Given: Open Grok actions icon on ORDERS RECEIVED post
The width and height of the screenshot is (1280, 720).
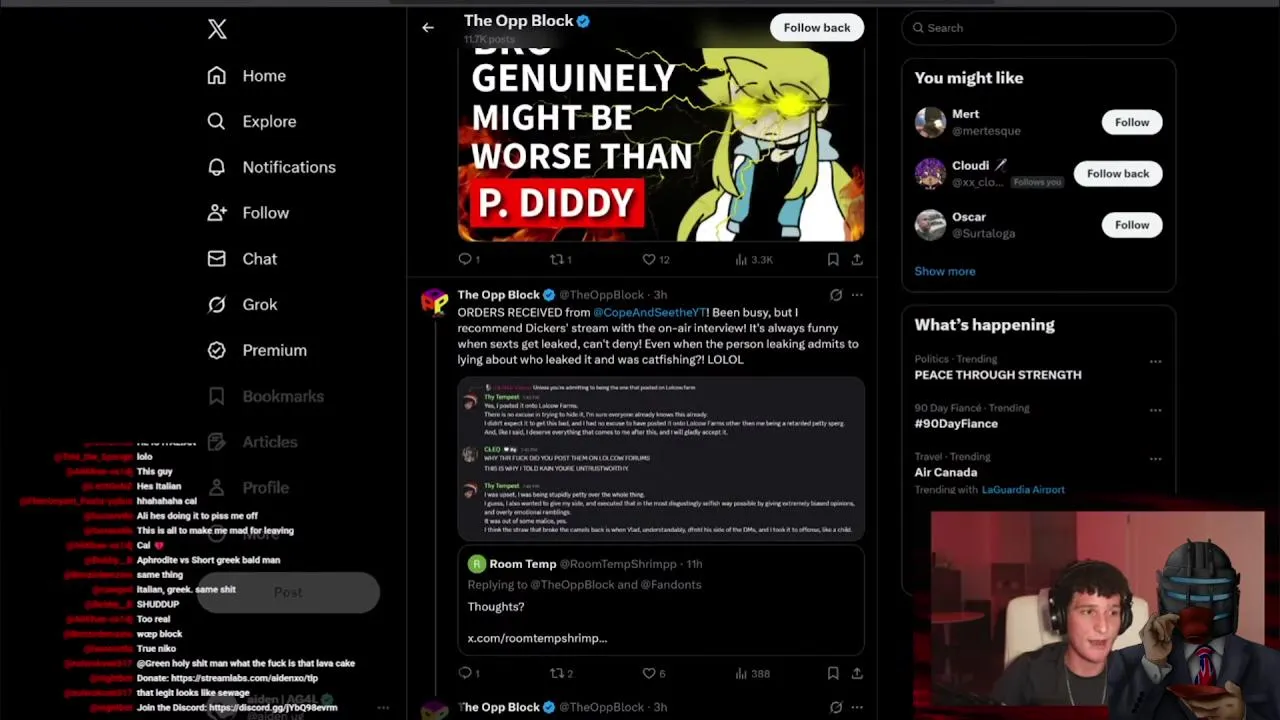Looking at the screenshot, I should 836,295.
